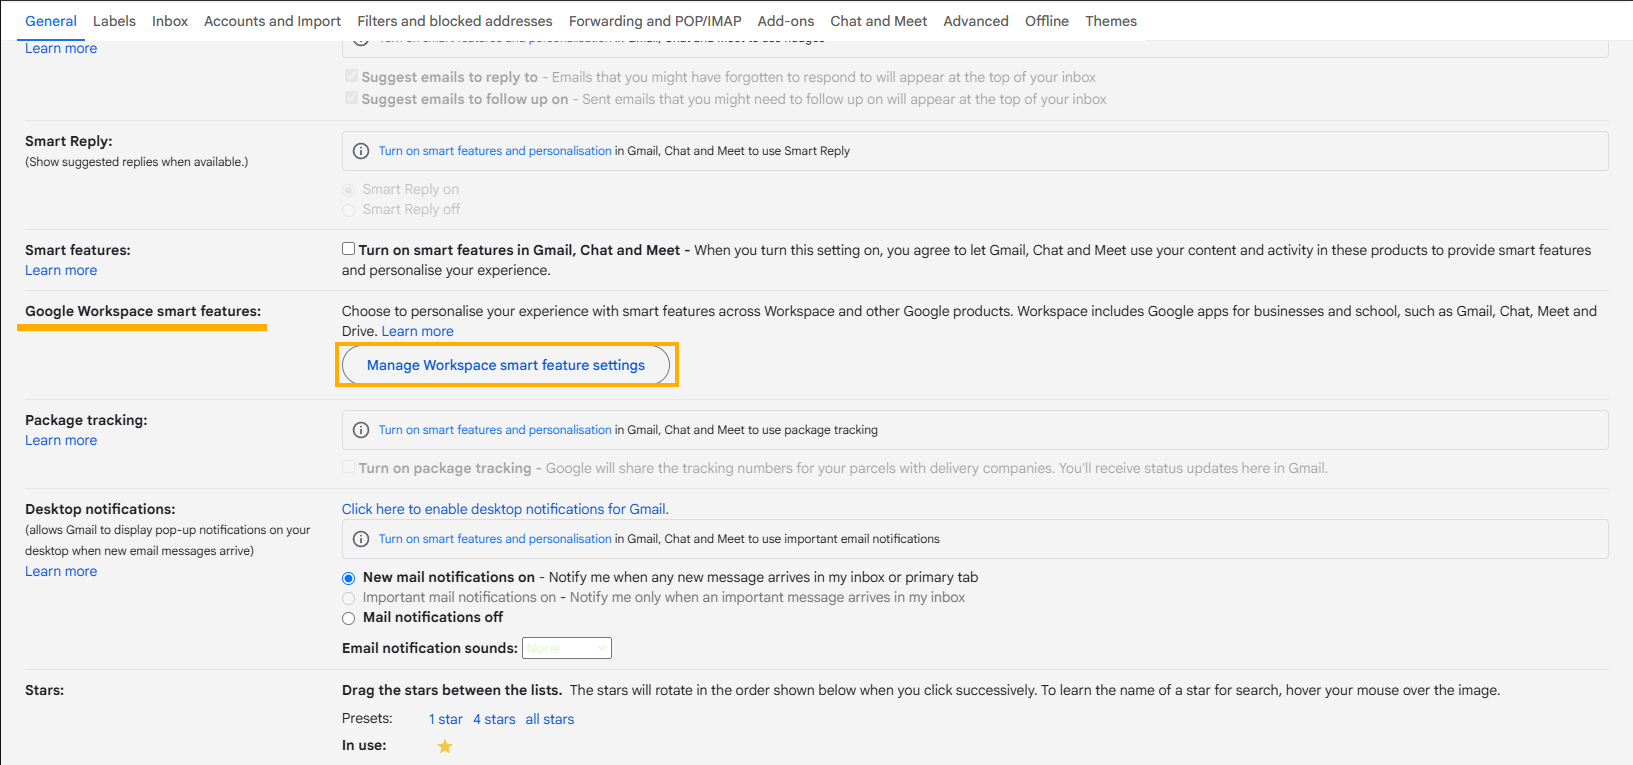
Task: Choose the 4 stars preset
Action: pyautogui.click(x=494, y=719)
